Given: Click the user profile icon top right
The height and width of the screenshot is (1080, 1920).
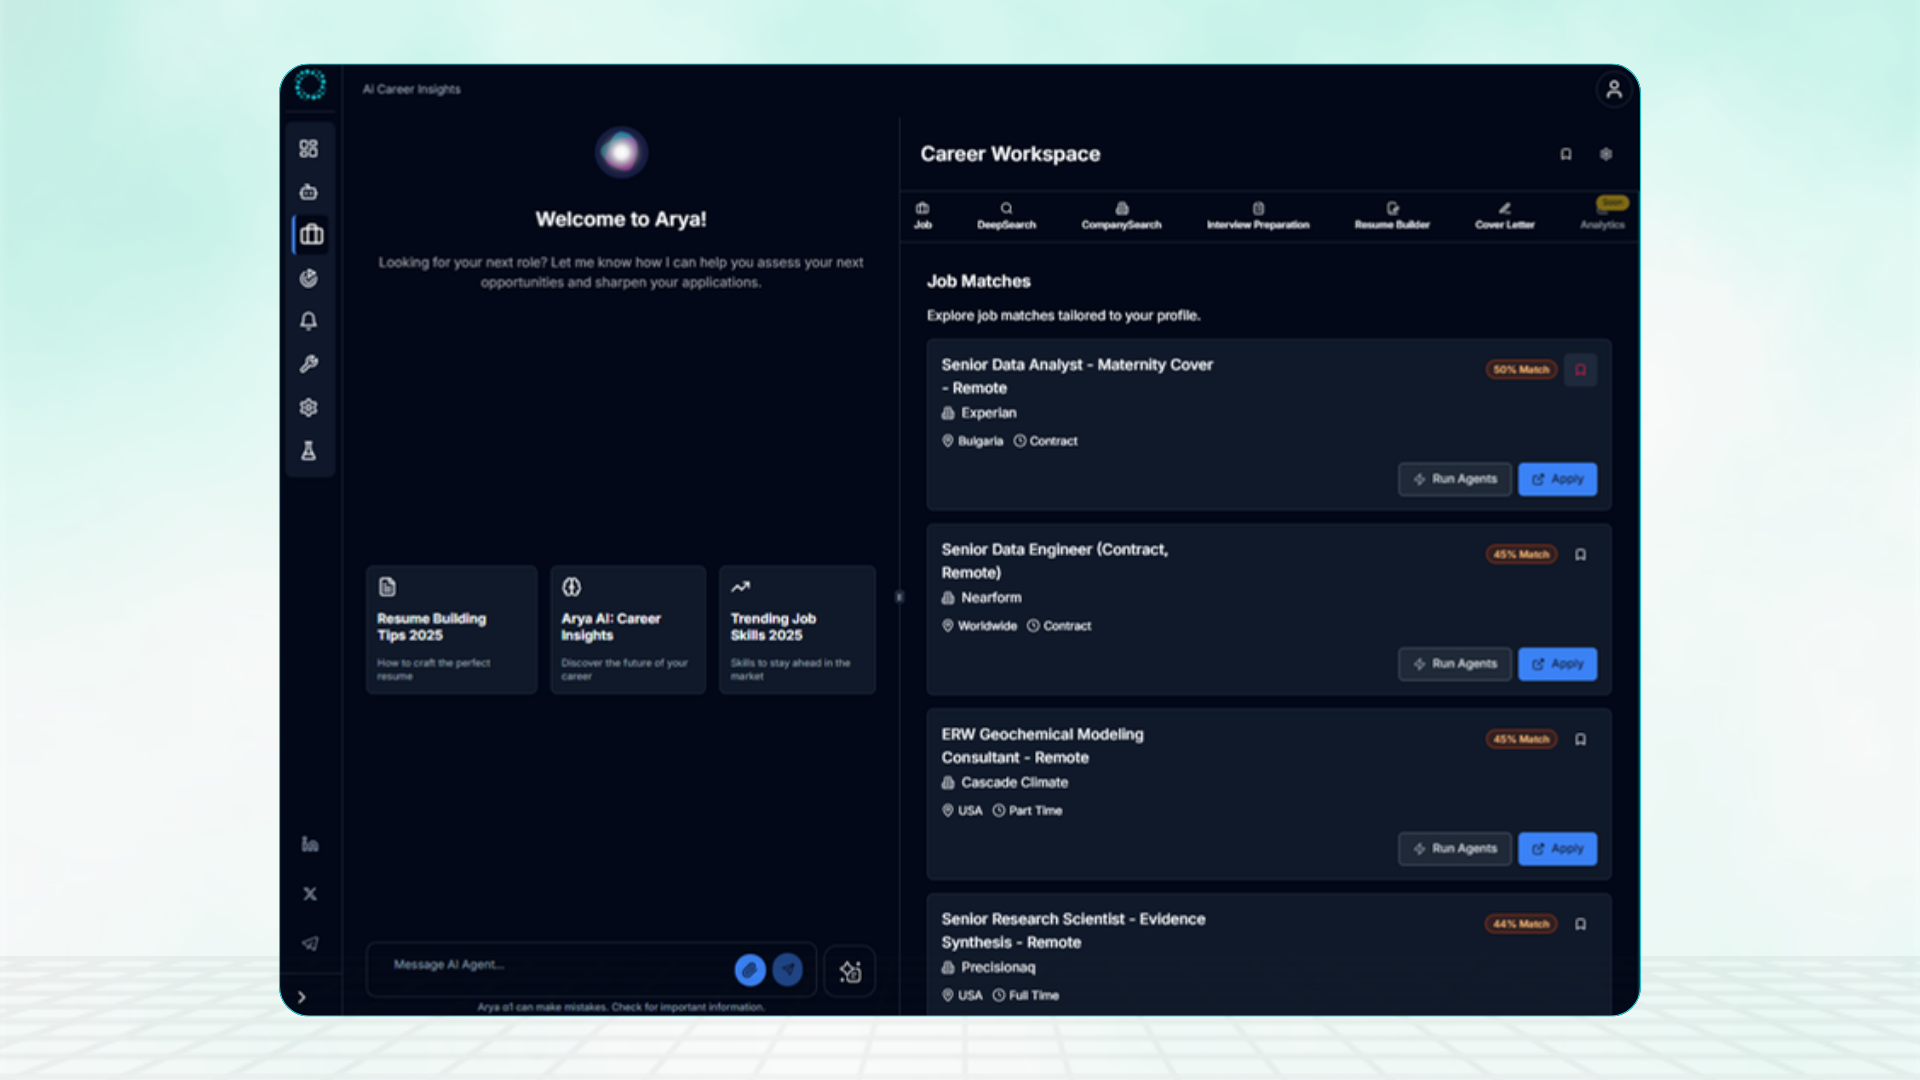Looking at the screenshot, I should coord(1613,90).
